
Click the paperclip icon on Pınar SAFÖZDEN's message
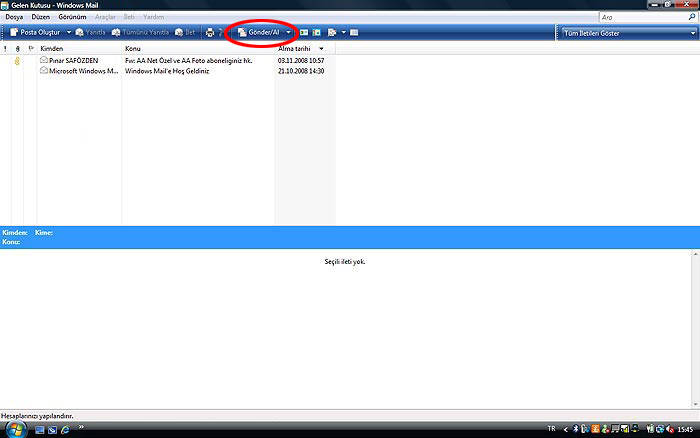[17, 61]
